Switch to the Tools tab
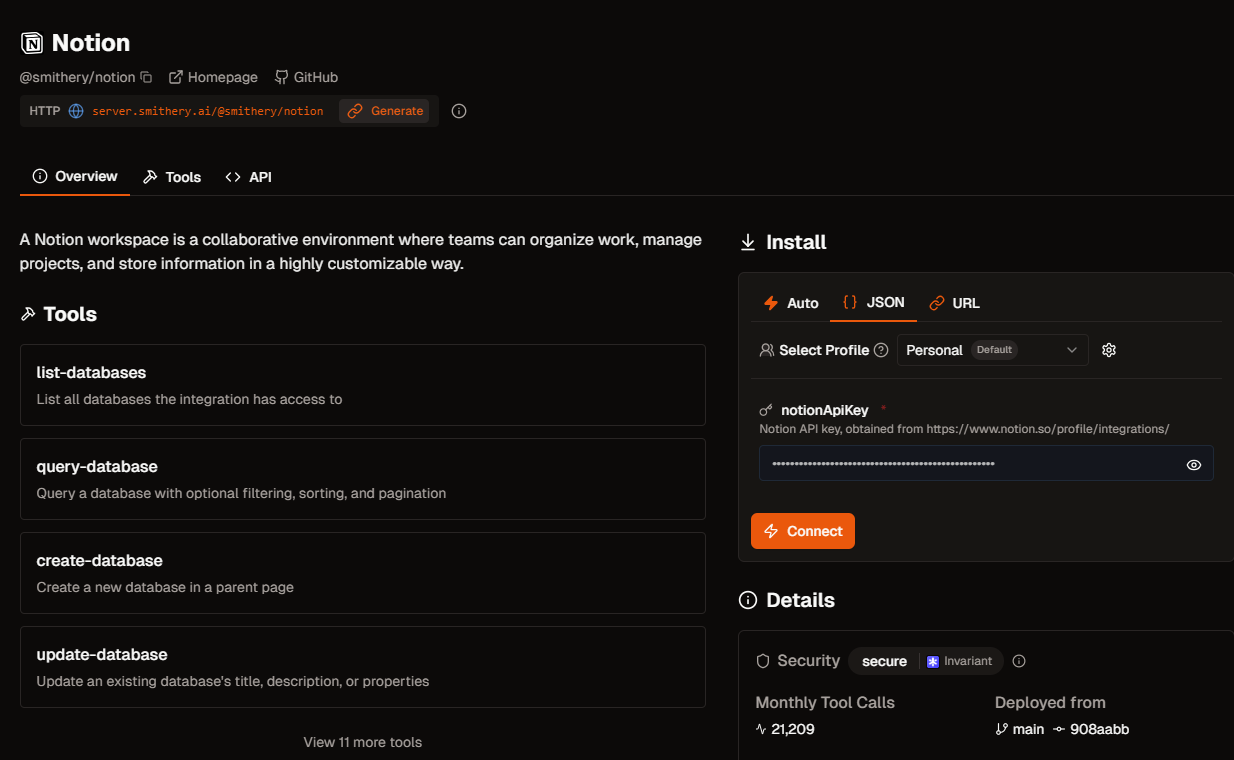The height and width of the screenshot is (760, 1234). (x=172, y=177)
